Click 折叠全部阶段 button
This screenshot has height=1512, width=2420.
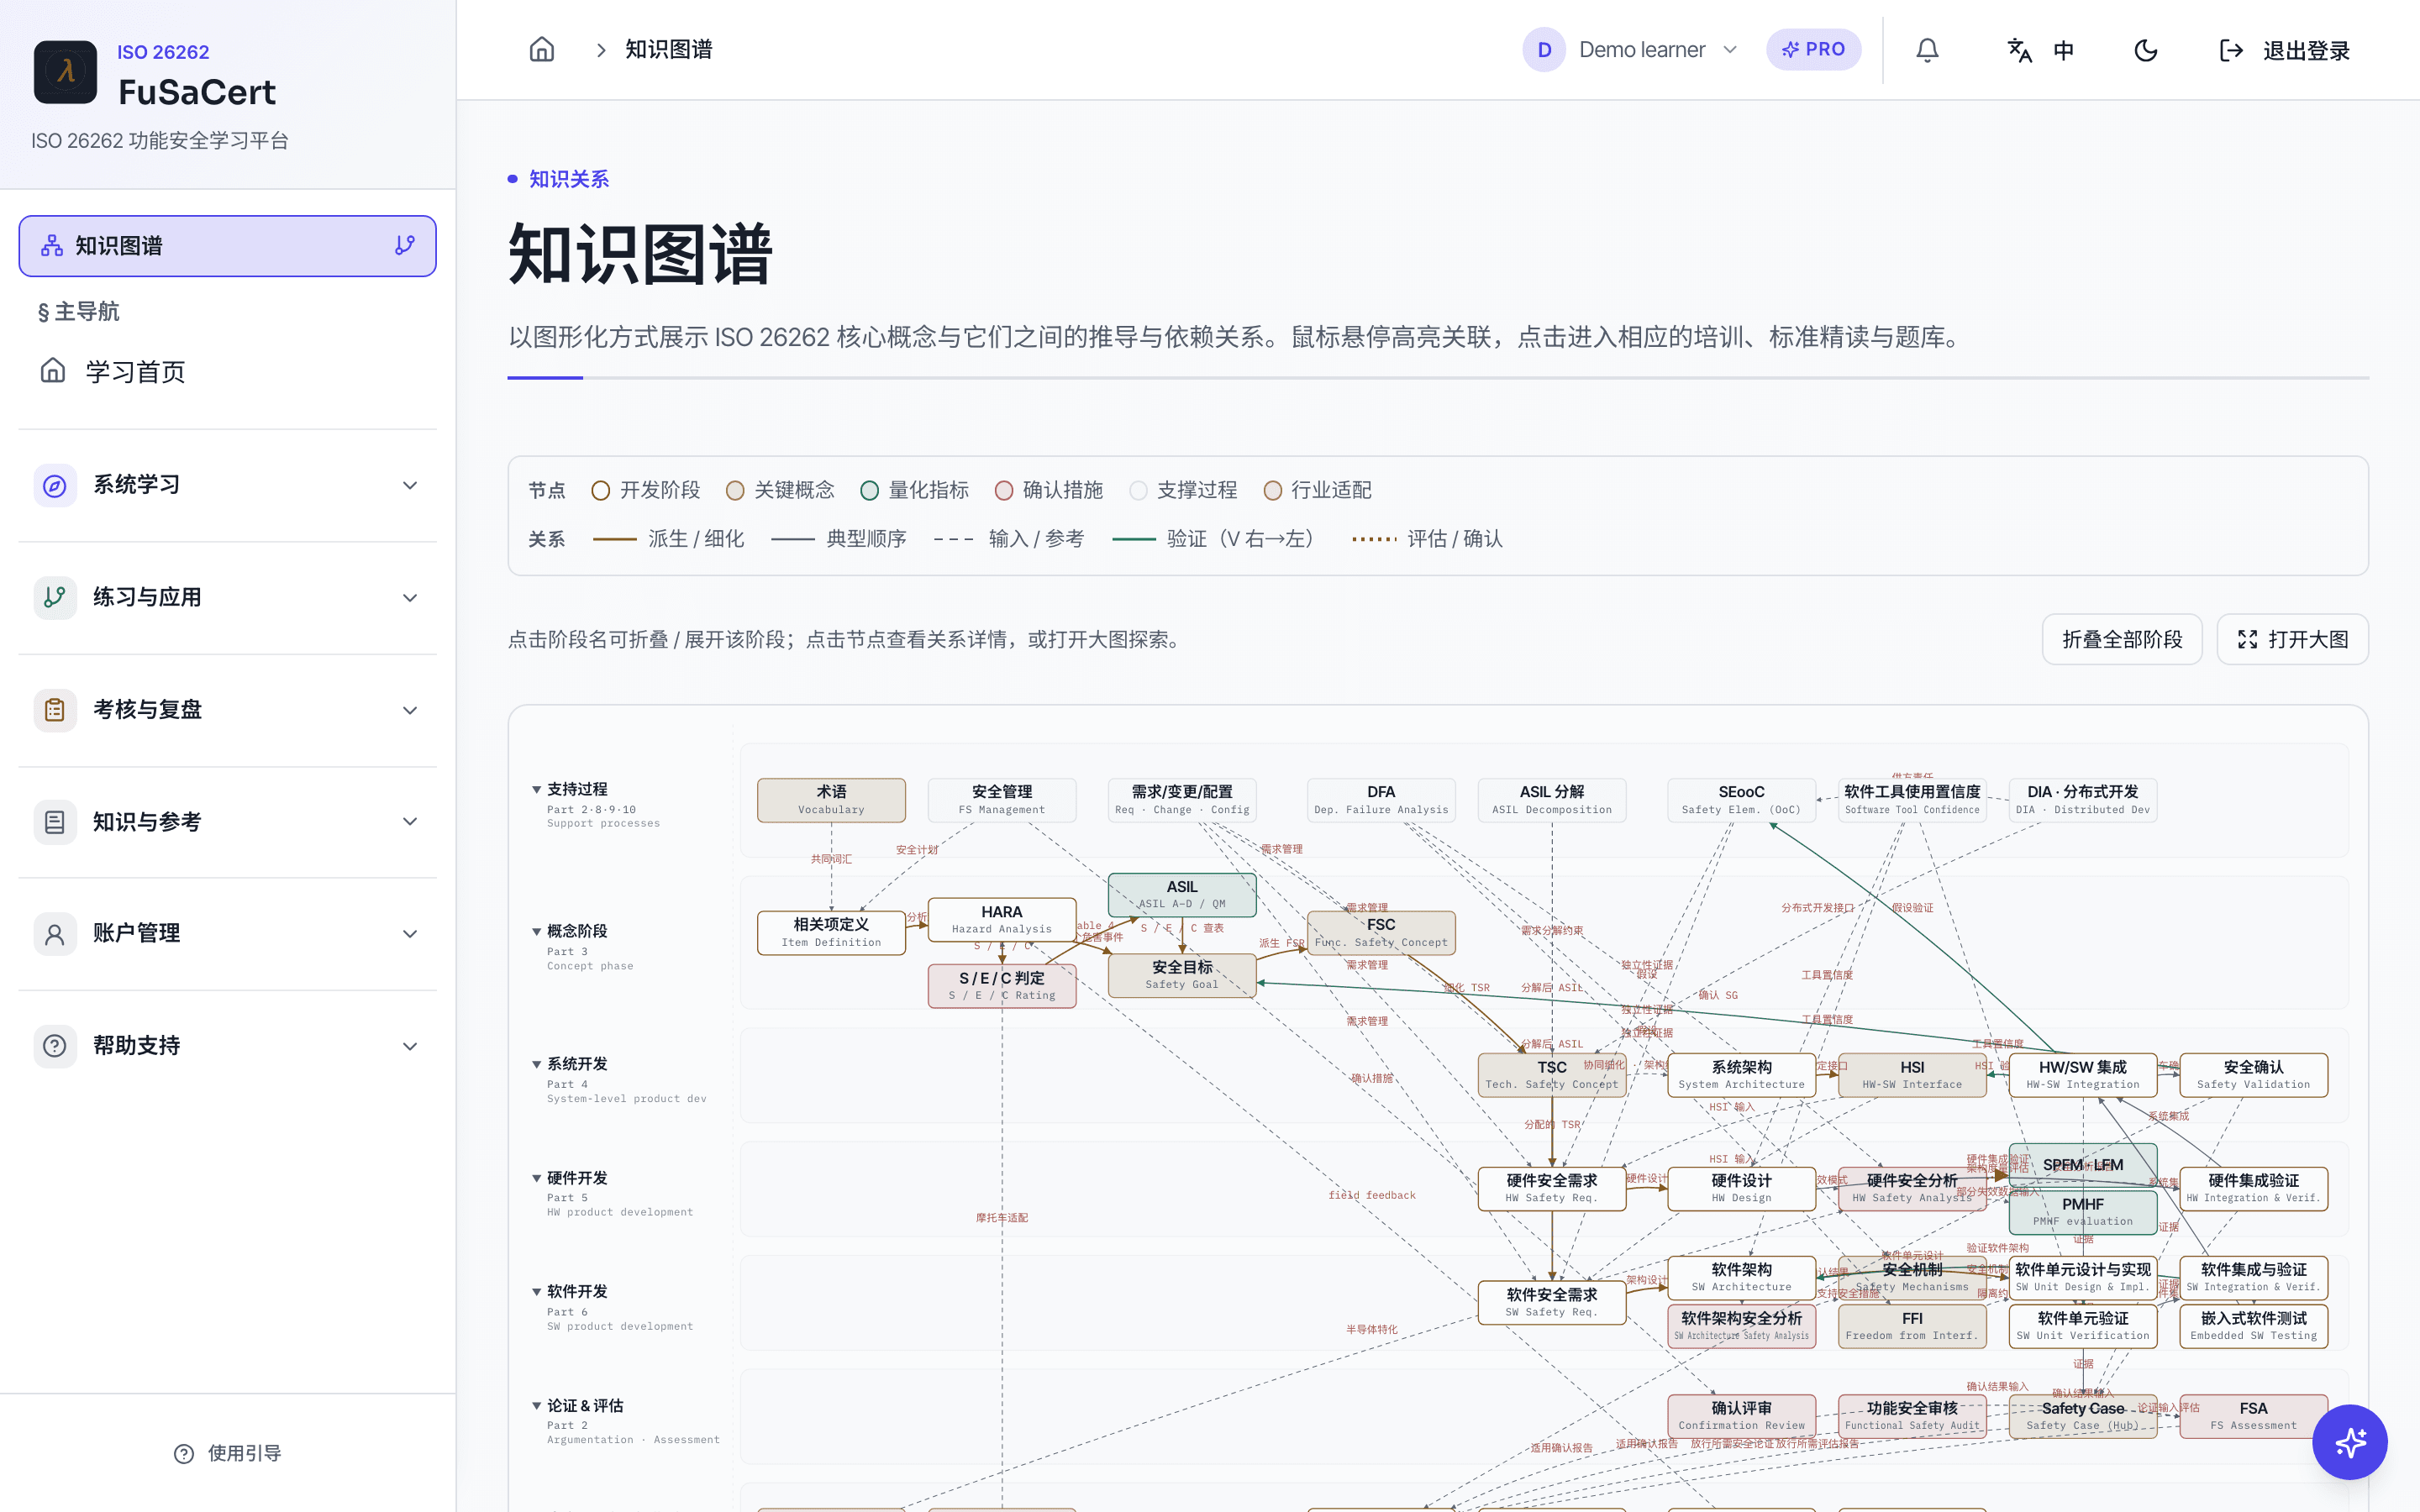2121,639
